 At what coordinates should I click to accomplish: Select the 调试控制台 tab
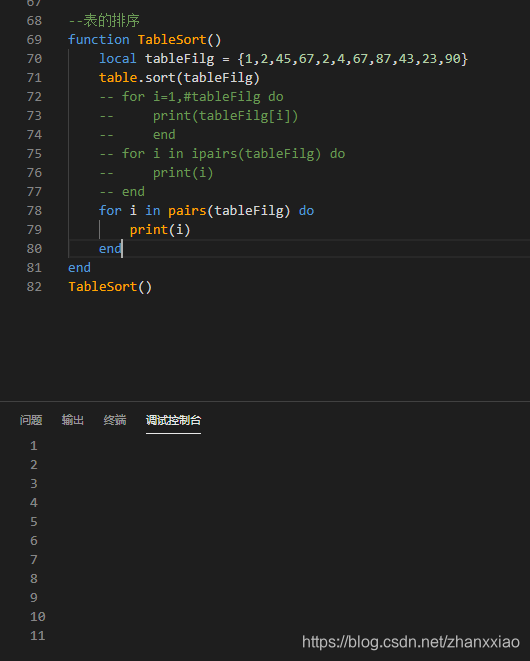173,420
